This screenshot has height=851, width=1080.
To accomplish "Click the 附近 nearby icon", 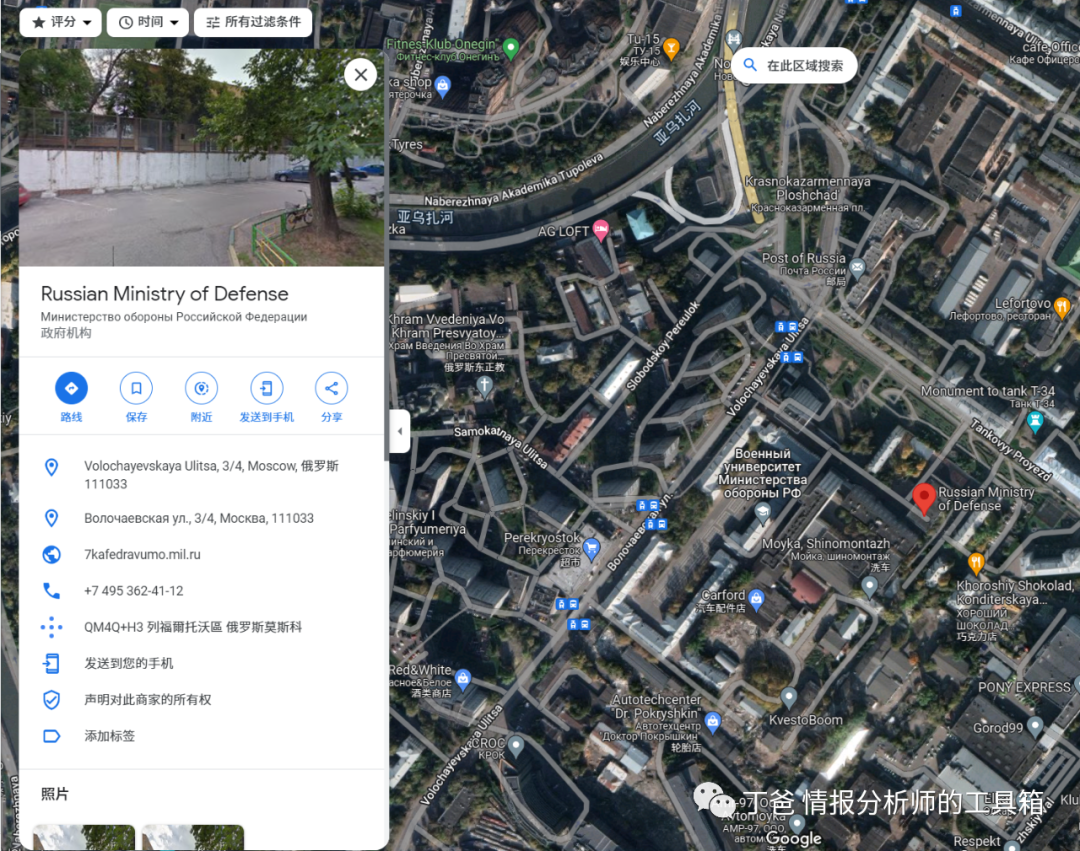I will click(201, 388).
